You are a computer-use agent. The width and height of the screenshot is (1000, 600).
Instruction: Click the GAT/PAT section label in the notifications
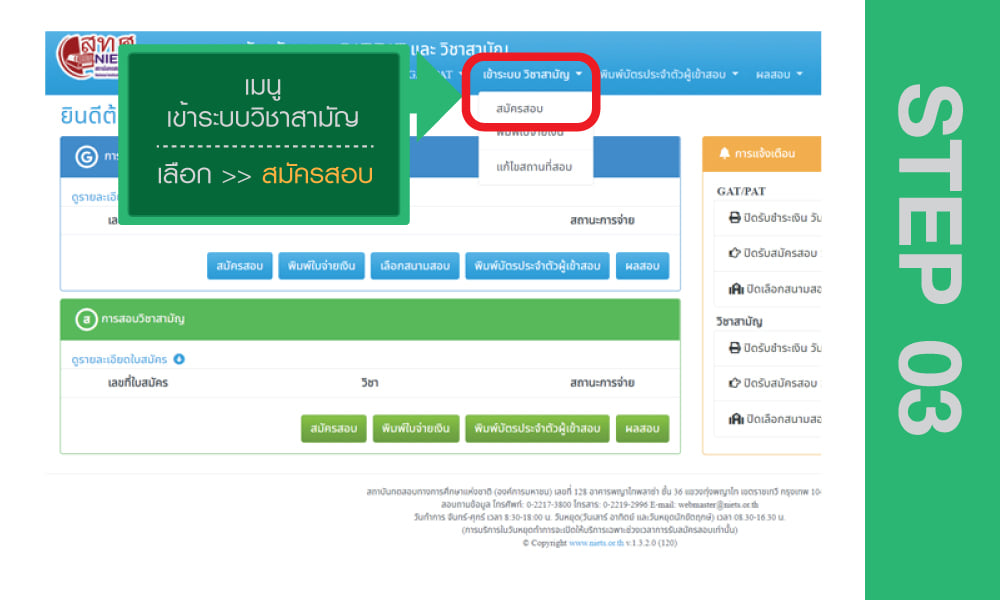(741, 191)
